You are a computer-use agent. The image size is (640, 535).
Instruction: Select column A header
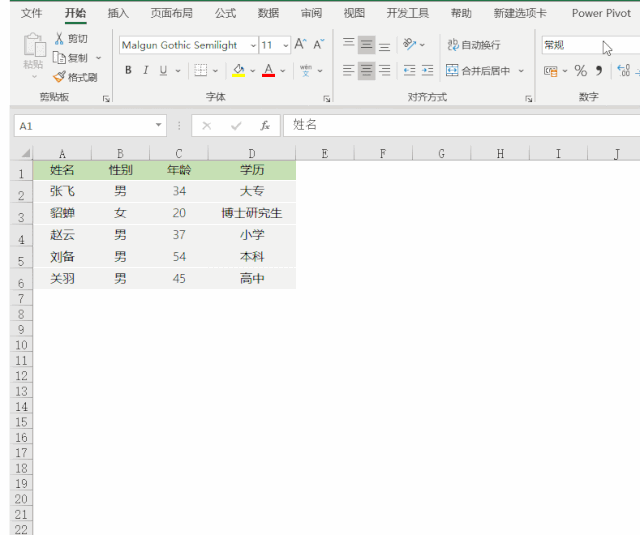coord(62,153)
